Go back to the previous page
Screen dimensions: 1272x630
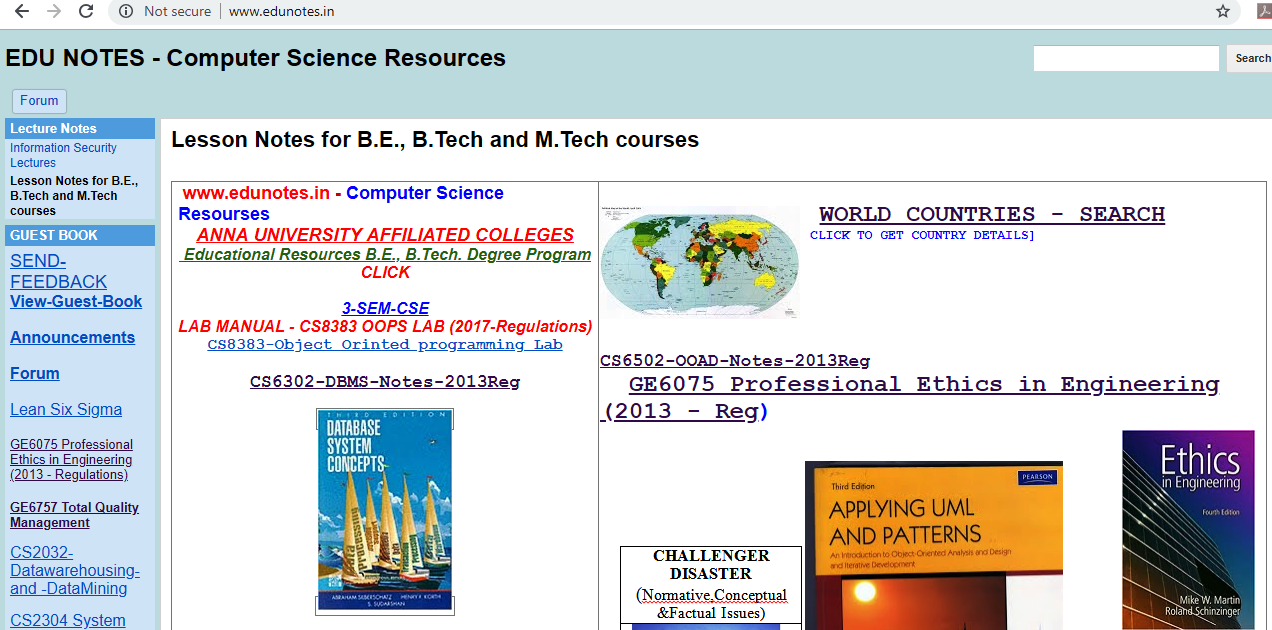(x=22, y=11)
